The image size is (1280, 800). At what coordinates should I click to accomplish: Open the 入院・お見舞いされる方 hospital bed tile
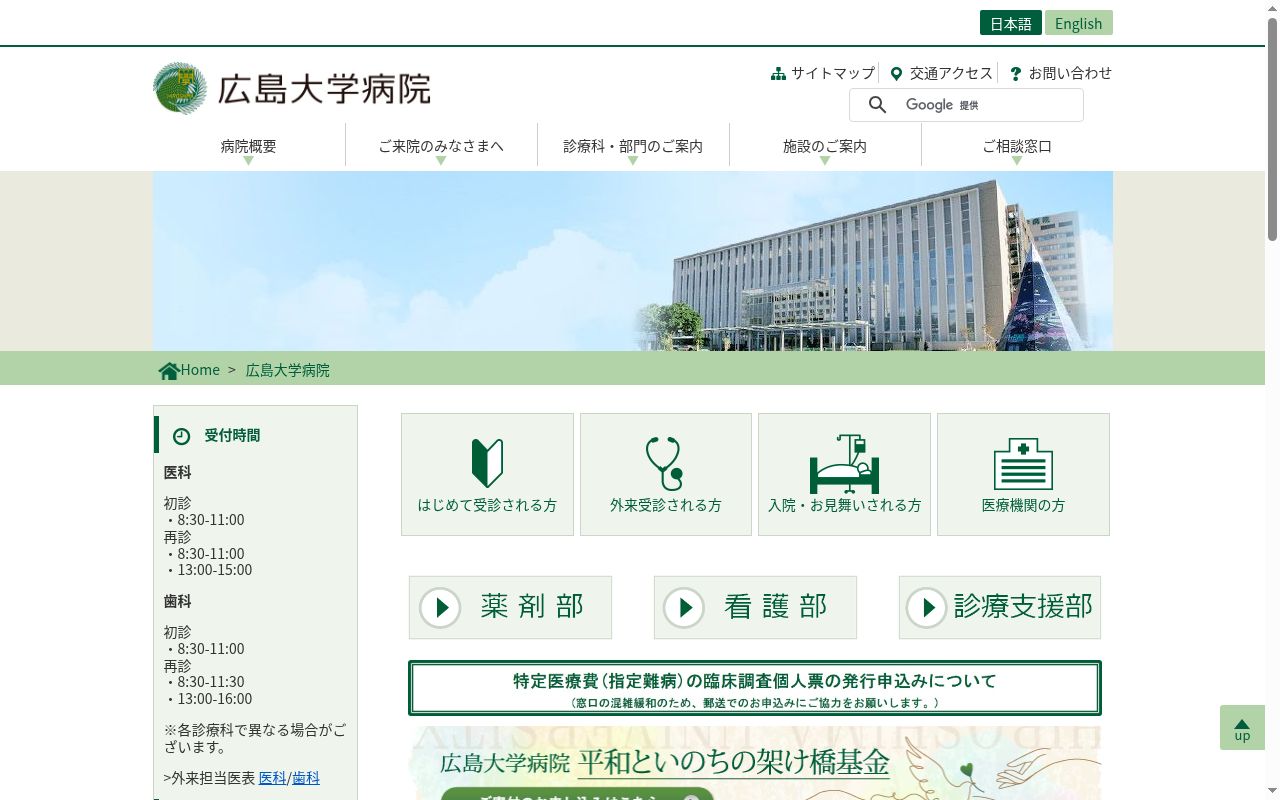pyautogui.click(x=844, y=475)
